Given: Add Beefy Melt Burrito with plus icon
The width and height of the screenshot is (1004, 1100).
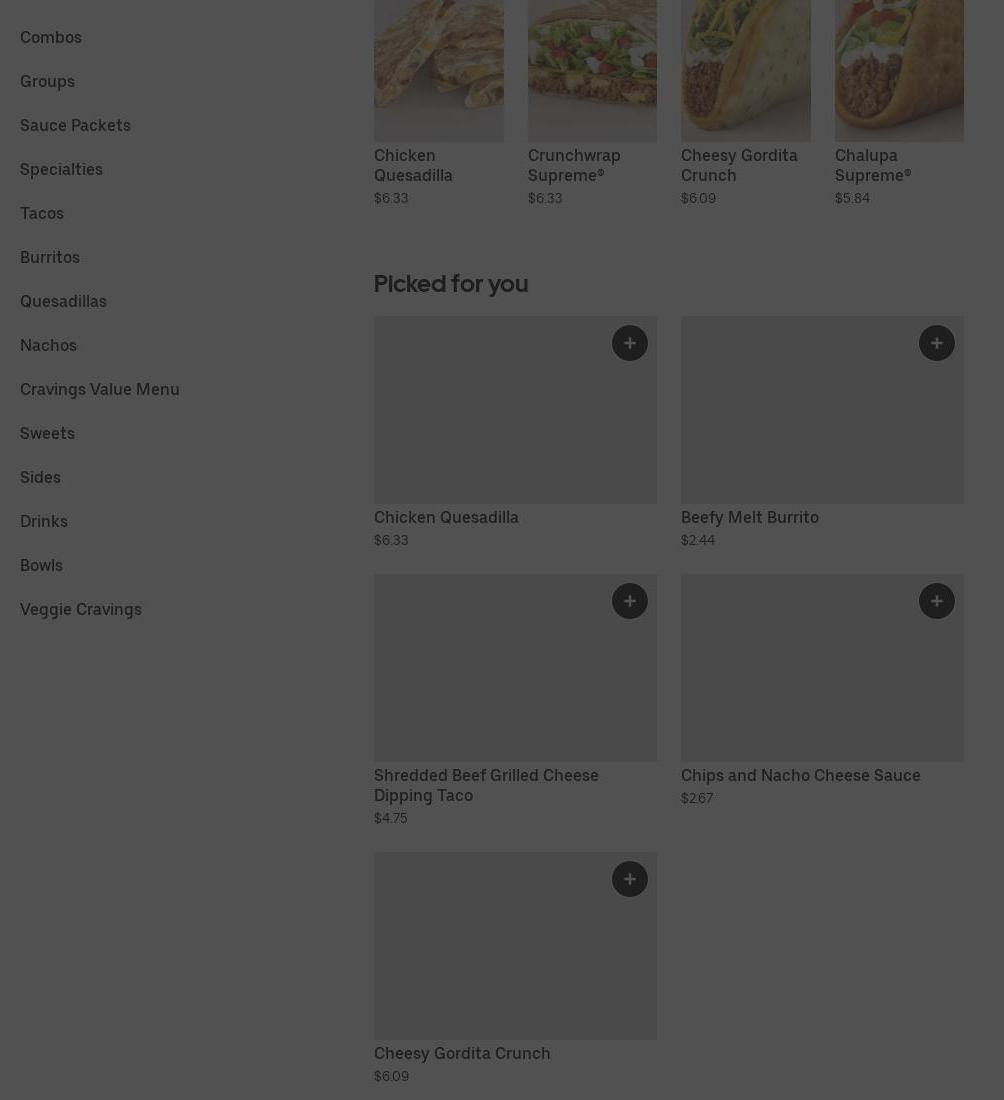Looking at the screenshot, I should [936, 343].
